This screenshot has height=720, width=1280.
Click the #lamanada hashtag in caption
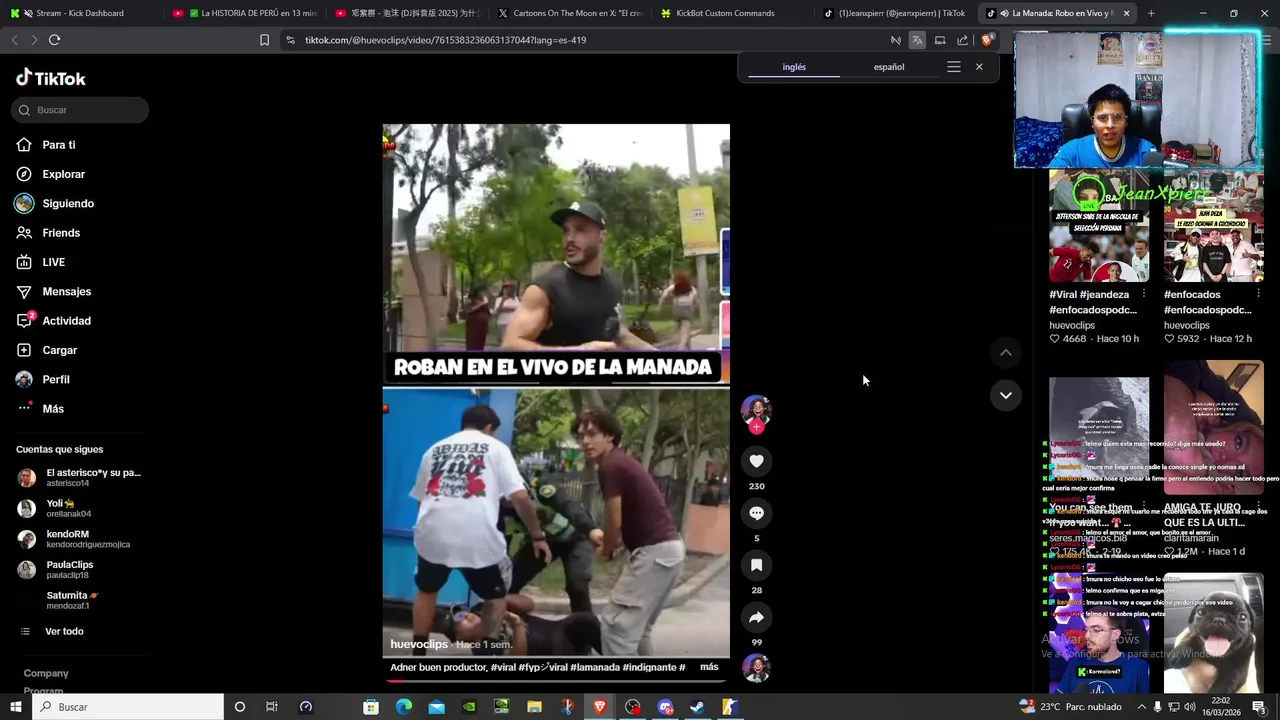click(595, 667)
